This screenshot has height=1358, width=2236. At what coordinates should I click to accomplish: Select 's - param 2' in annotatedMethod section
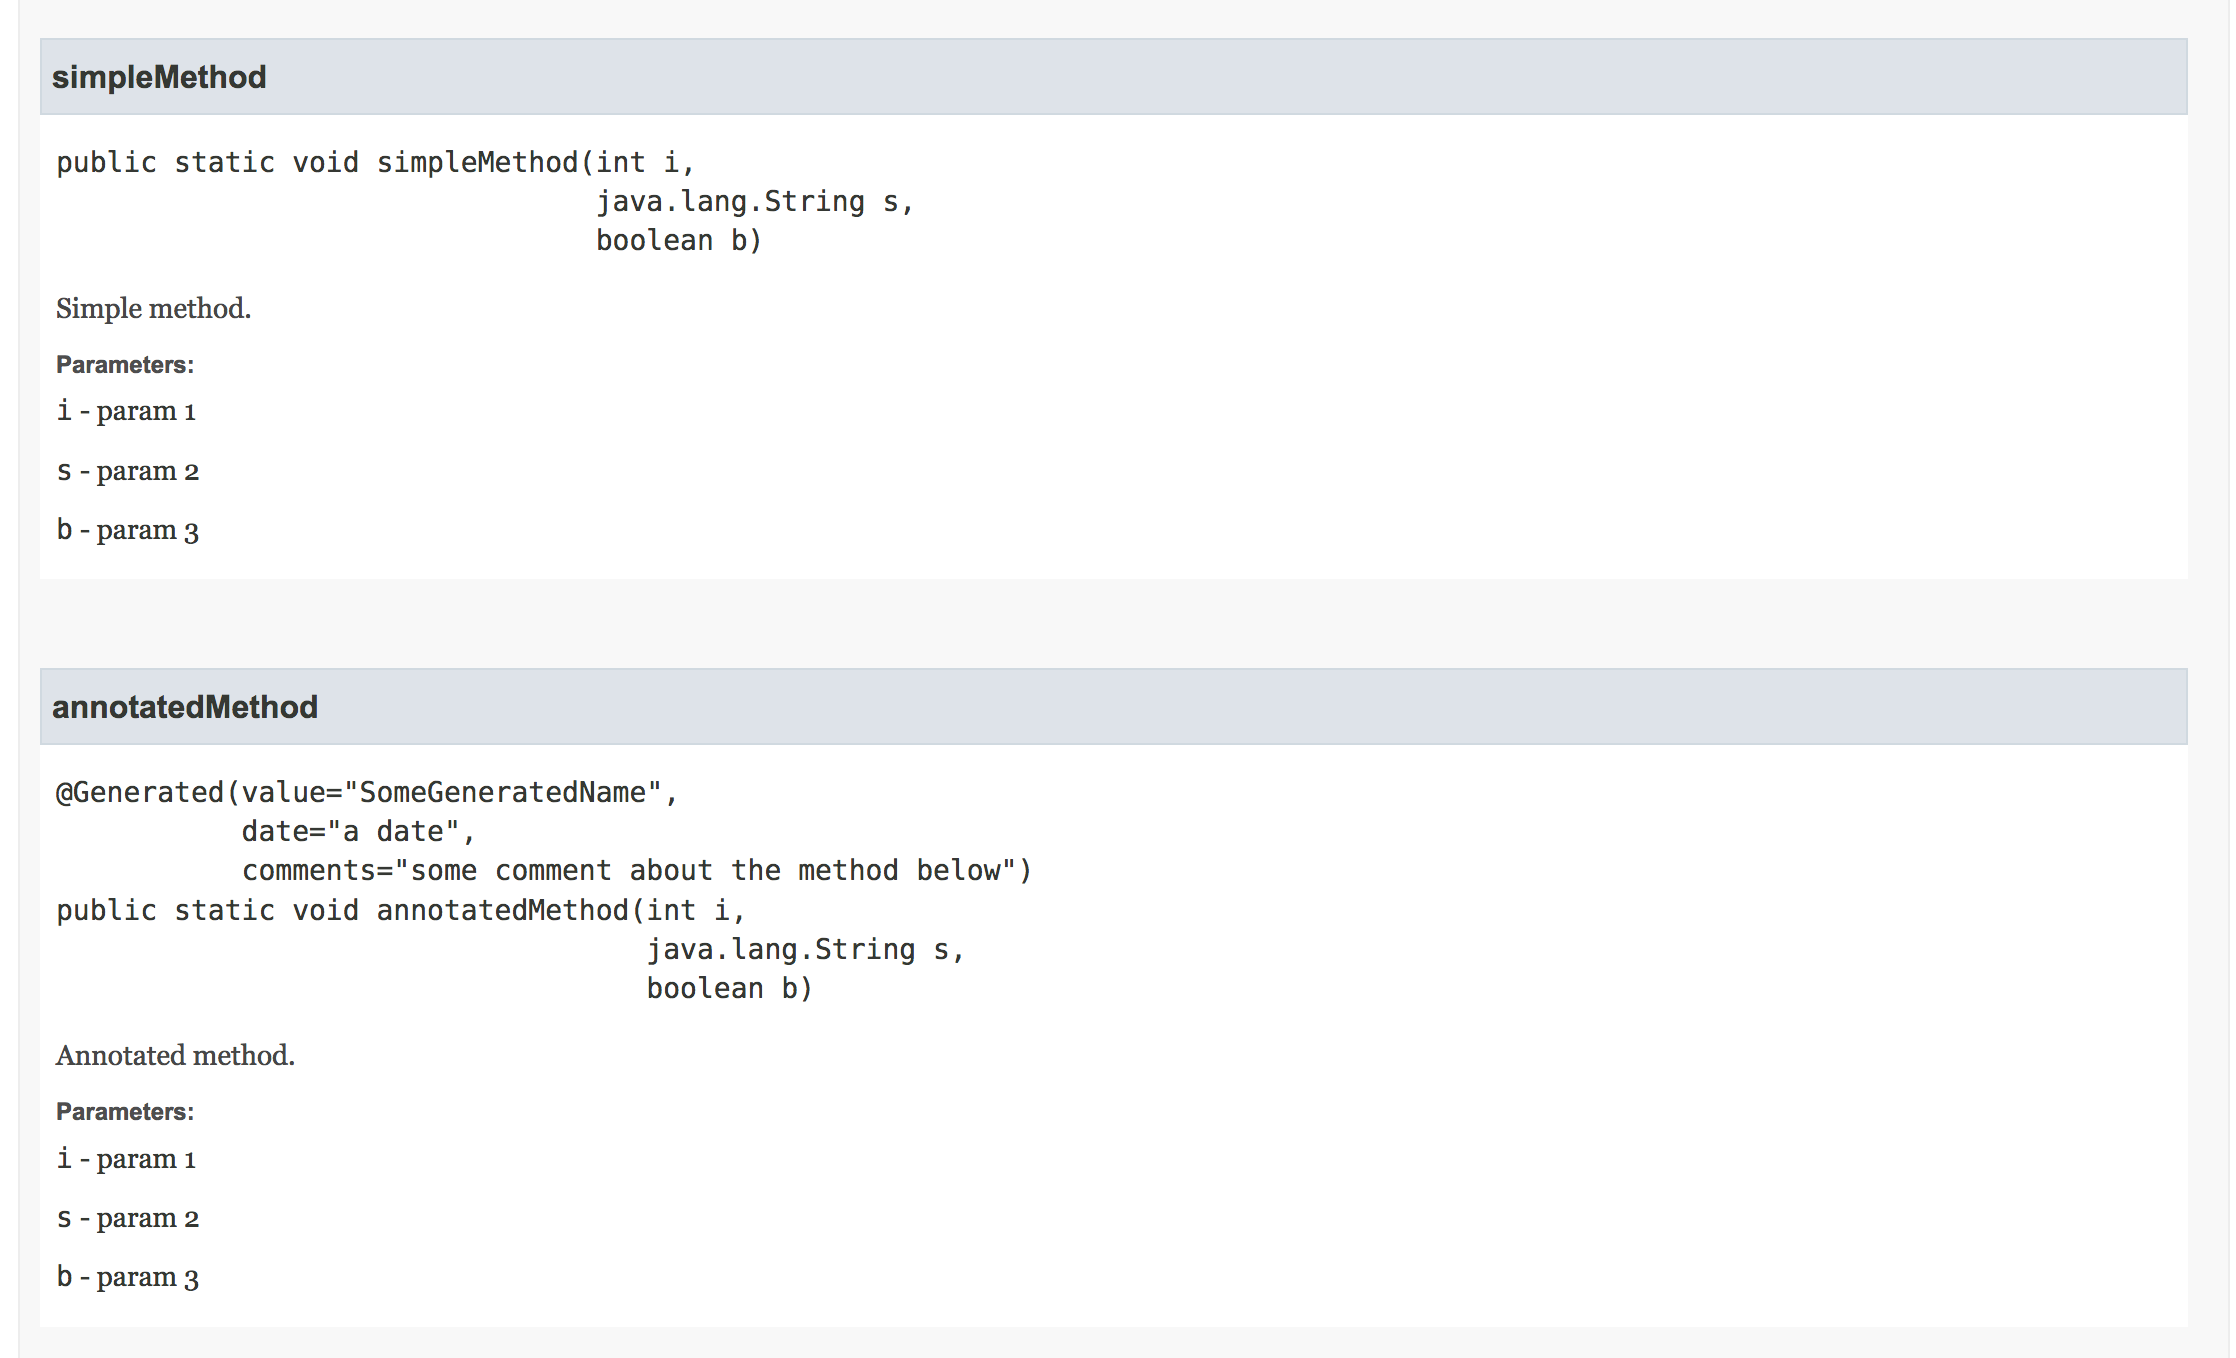tap(128, 1218)
